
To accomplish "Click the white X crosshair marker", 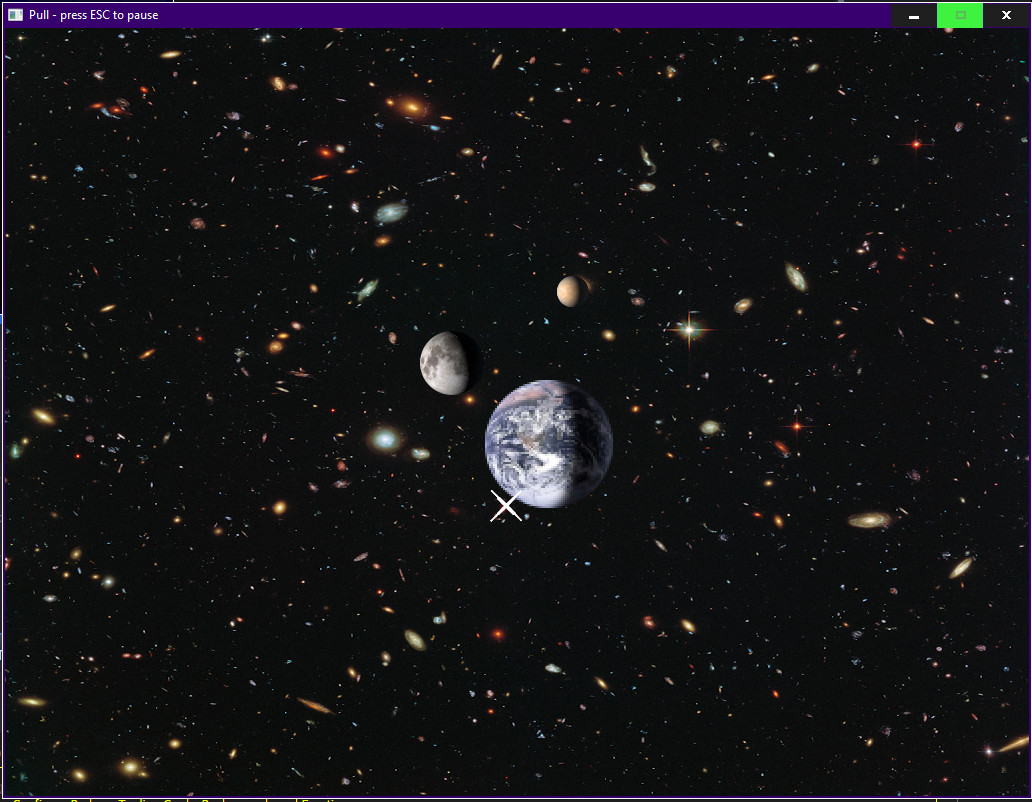I will [x=506, y=507].
